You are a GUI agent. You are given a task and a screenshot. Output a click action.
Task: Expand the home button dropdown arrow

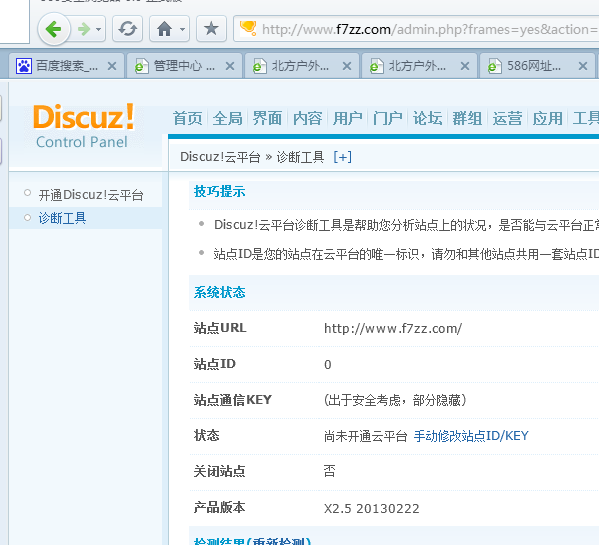point(183,29)
